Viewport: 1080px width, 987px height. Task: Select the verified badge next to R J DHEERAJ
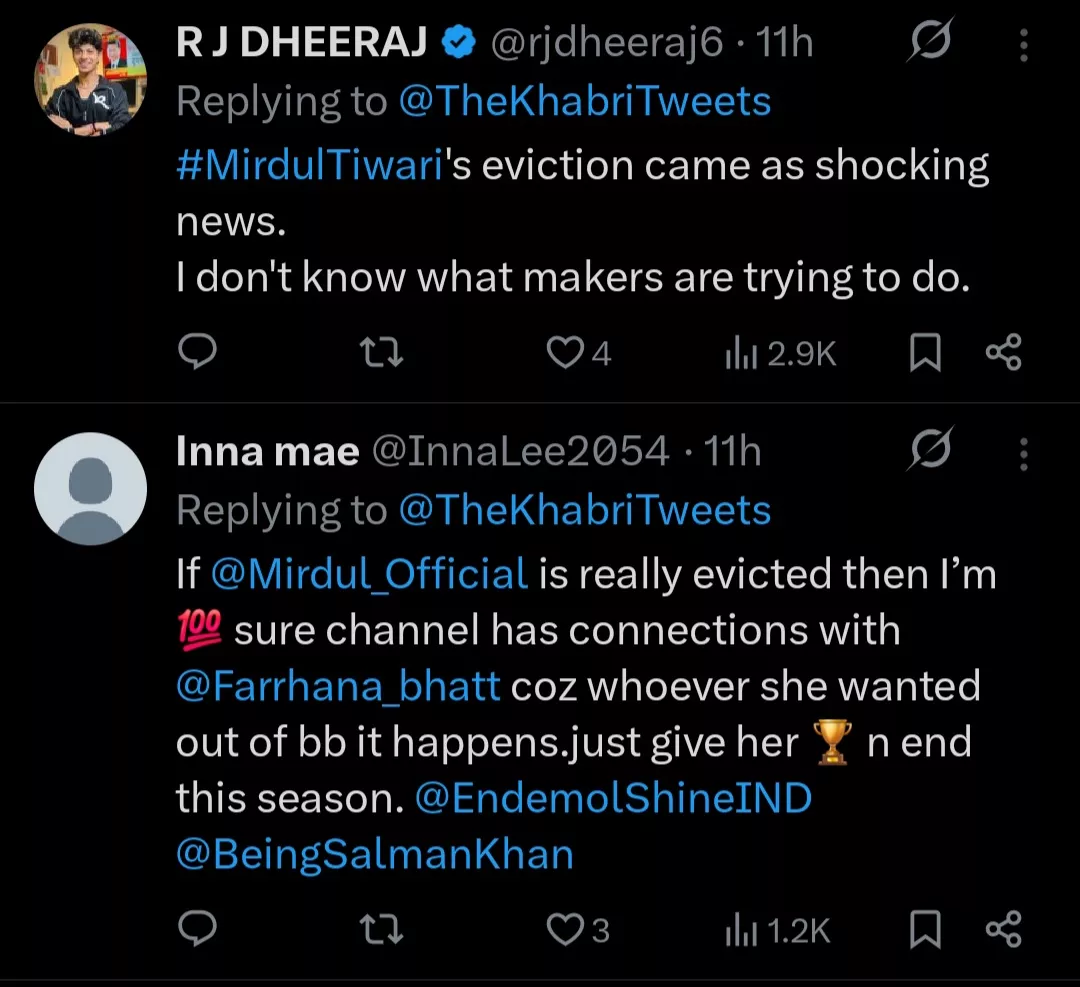pyautogui.click(x=459, y=42)
